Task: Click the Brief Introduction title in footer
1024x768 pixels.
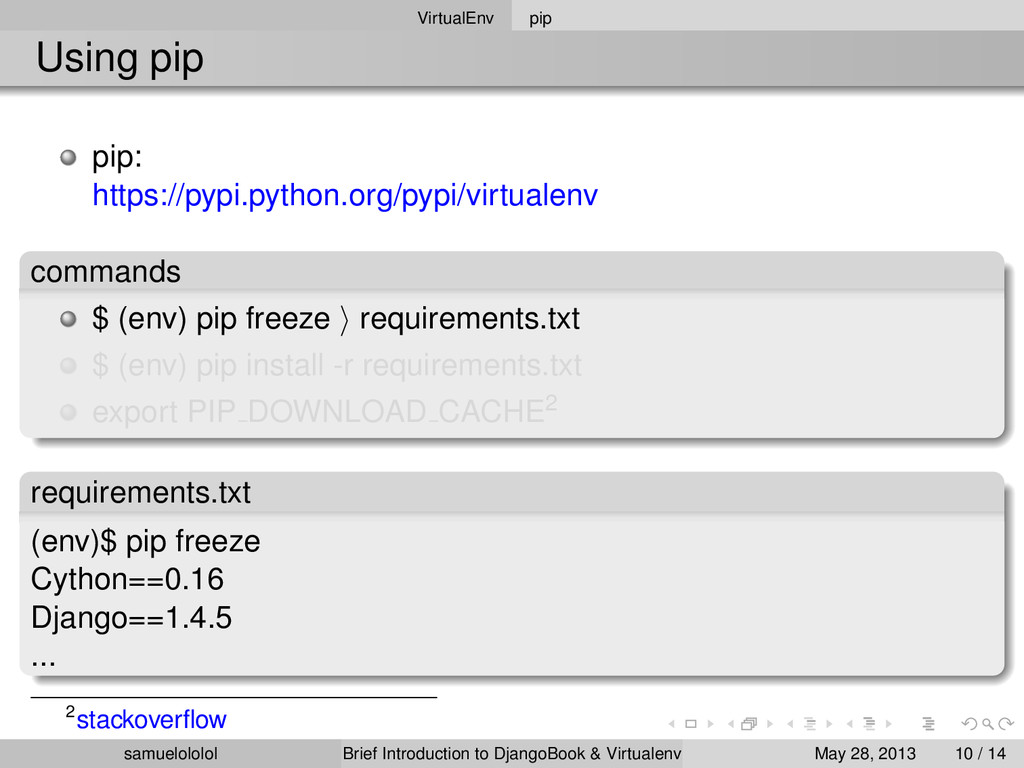Action: point(511,753)
